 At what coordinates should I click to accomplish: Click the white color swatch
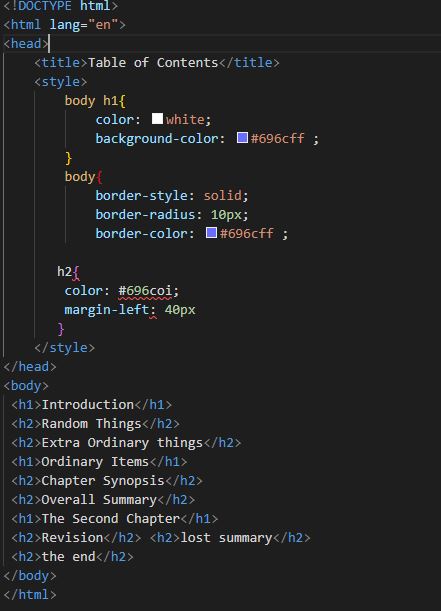[x=157, y=118]
